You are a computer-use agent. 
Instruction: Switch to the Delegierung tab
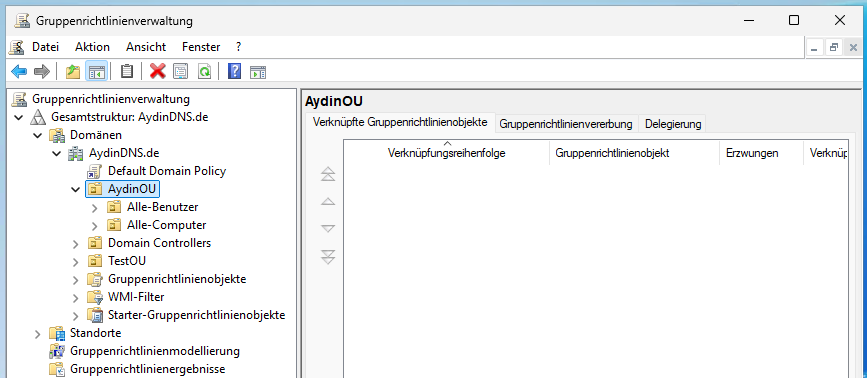click(673, 124)
